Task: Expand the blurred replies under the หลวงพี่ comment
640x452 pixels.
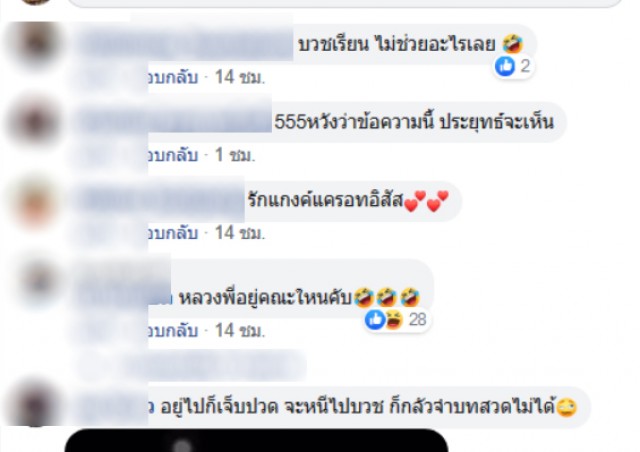Action: [192, 364]
